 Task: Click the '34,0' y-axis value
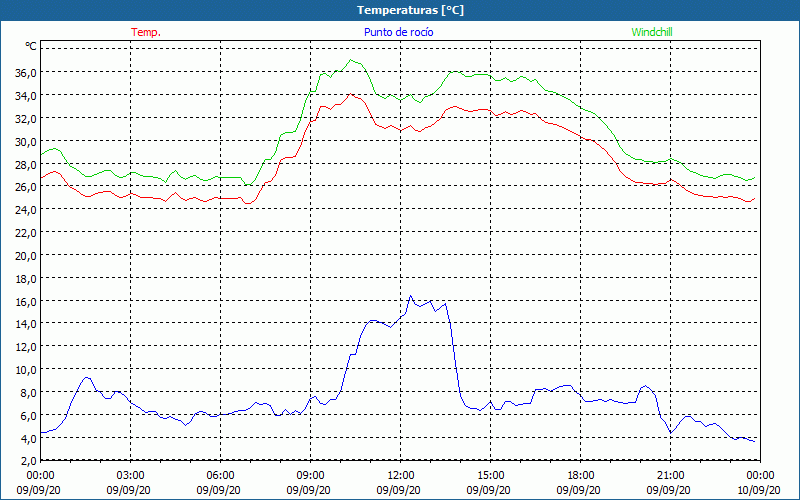[26, 96]
